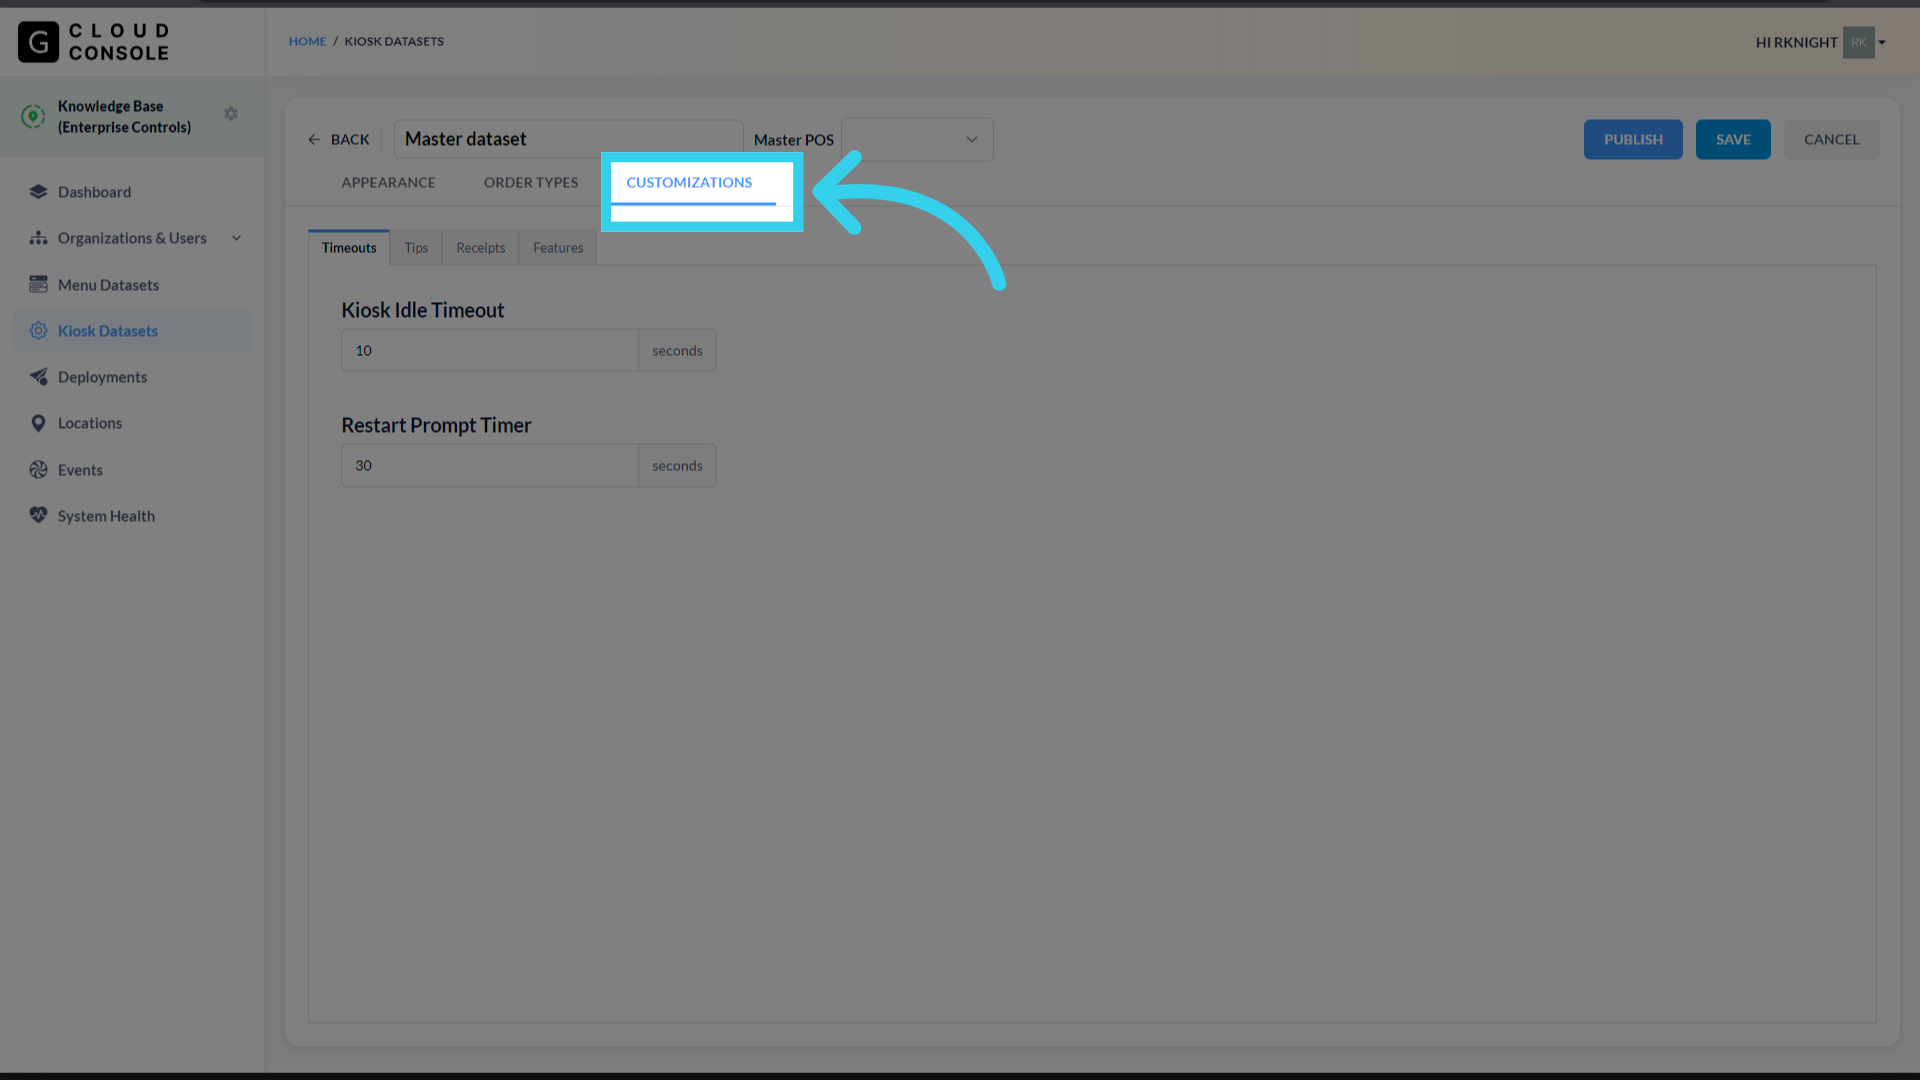
Task: Select the Customizations tab
Action: (x=689, y=182)
